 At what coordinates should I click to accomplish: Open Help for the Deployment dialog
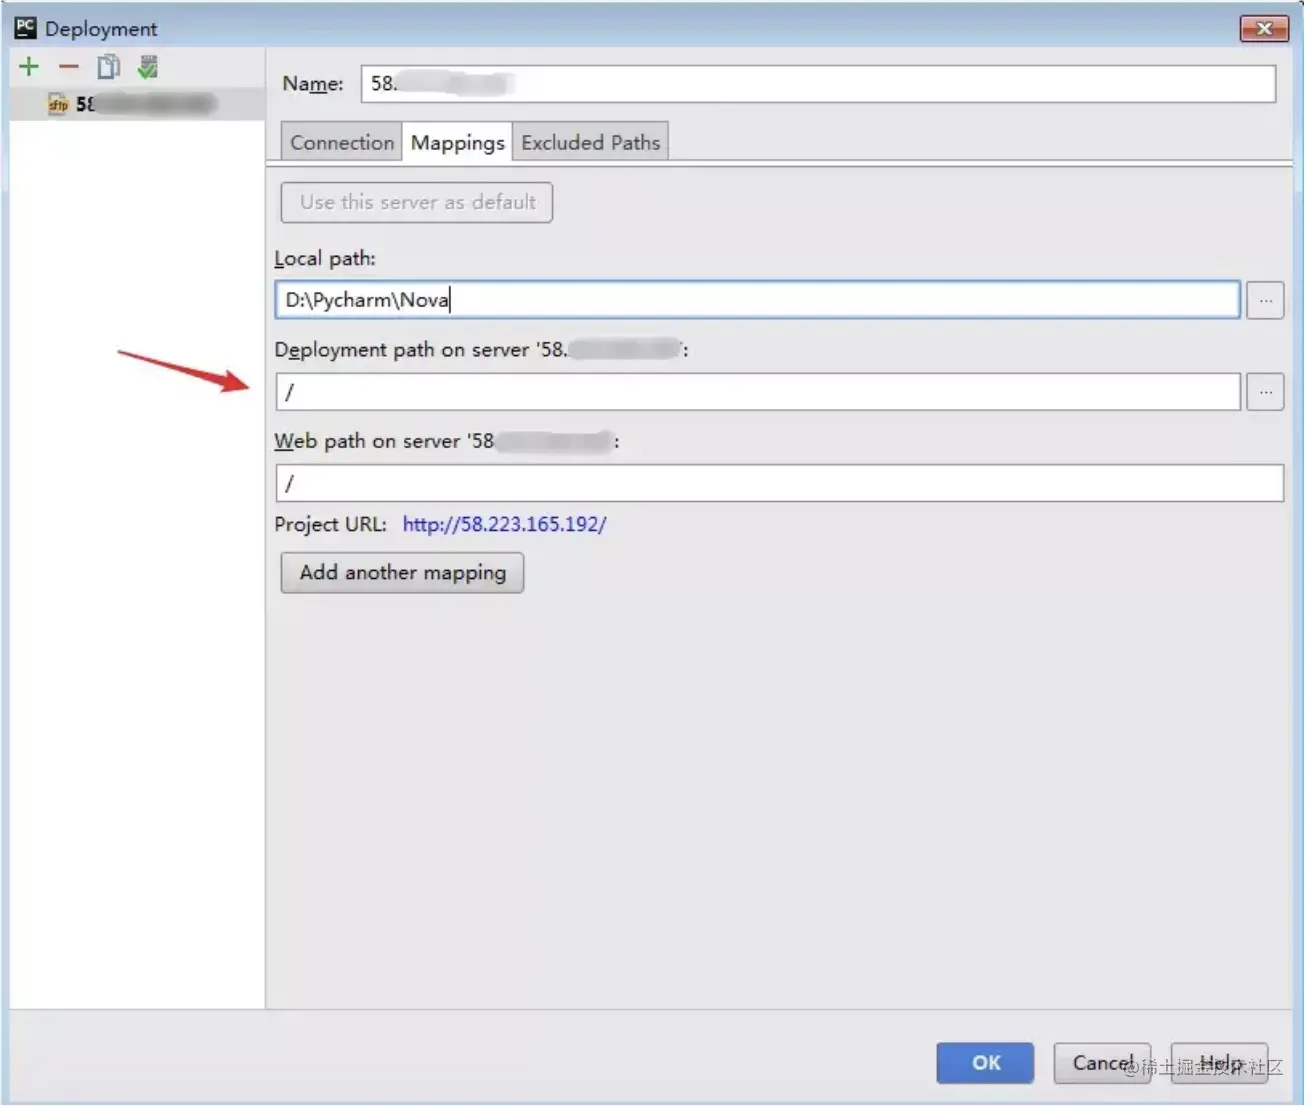1219,1063
